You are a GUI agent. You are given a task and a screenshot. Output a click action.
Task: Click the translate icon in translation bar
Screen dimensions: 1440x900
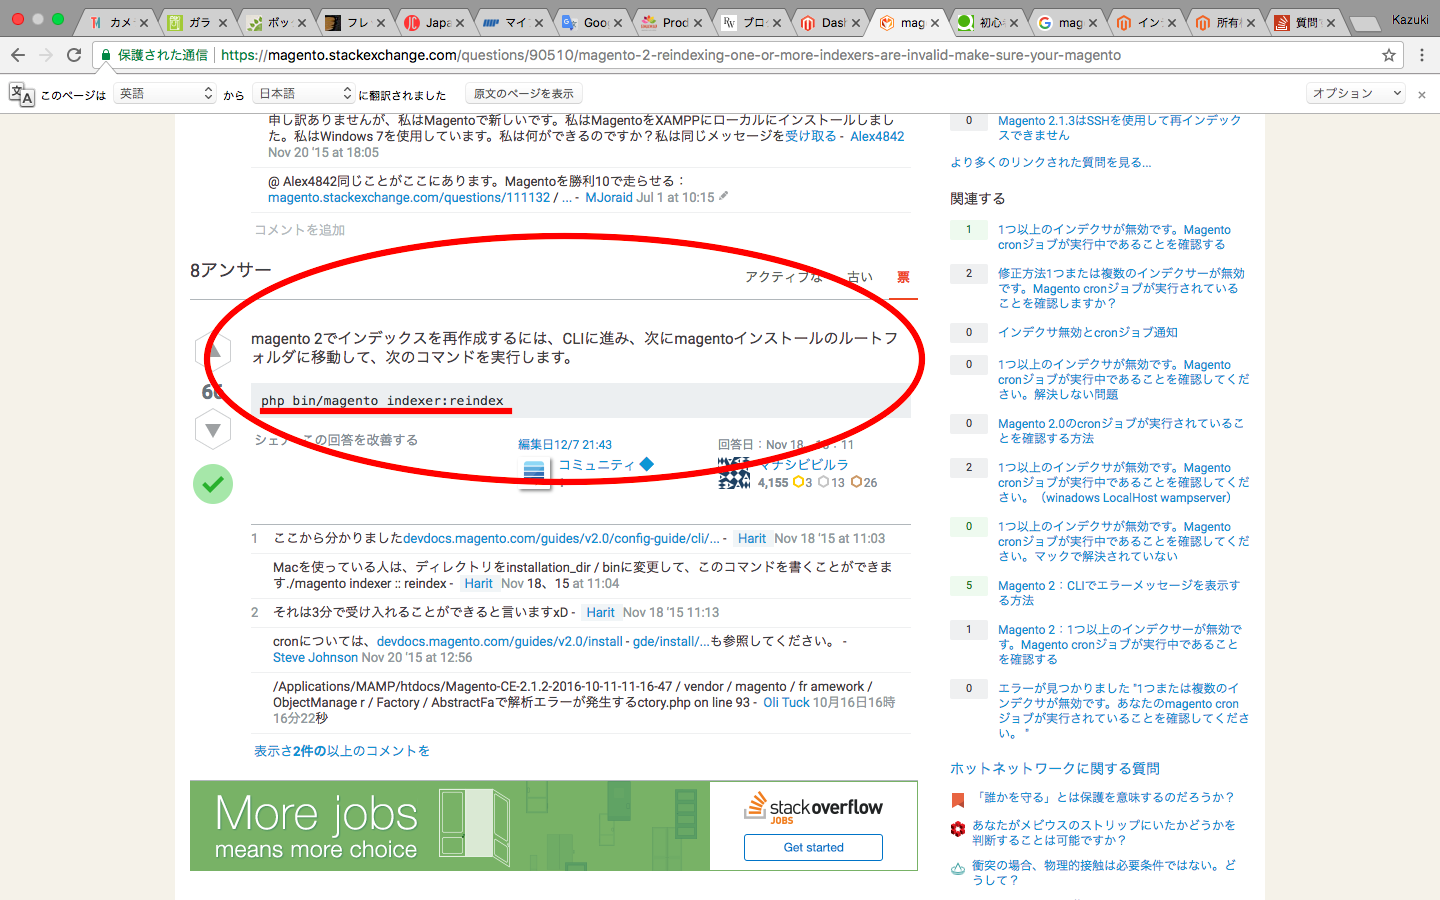(21, 94)
